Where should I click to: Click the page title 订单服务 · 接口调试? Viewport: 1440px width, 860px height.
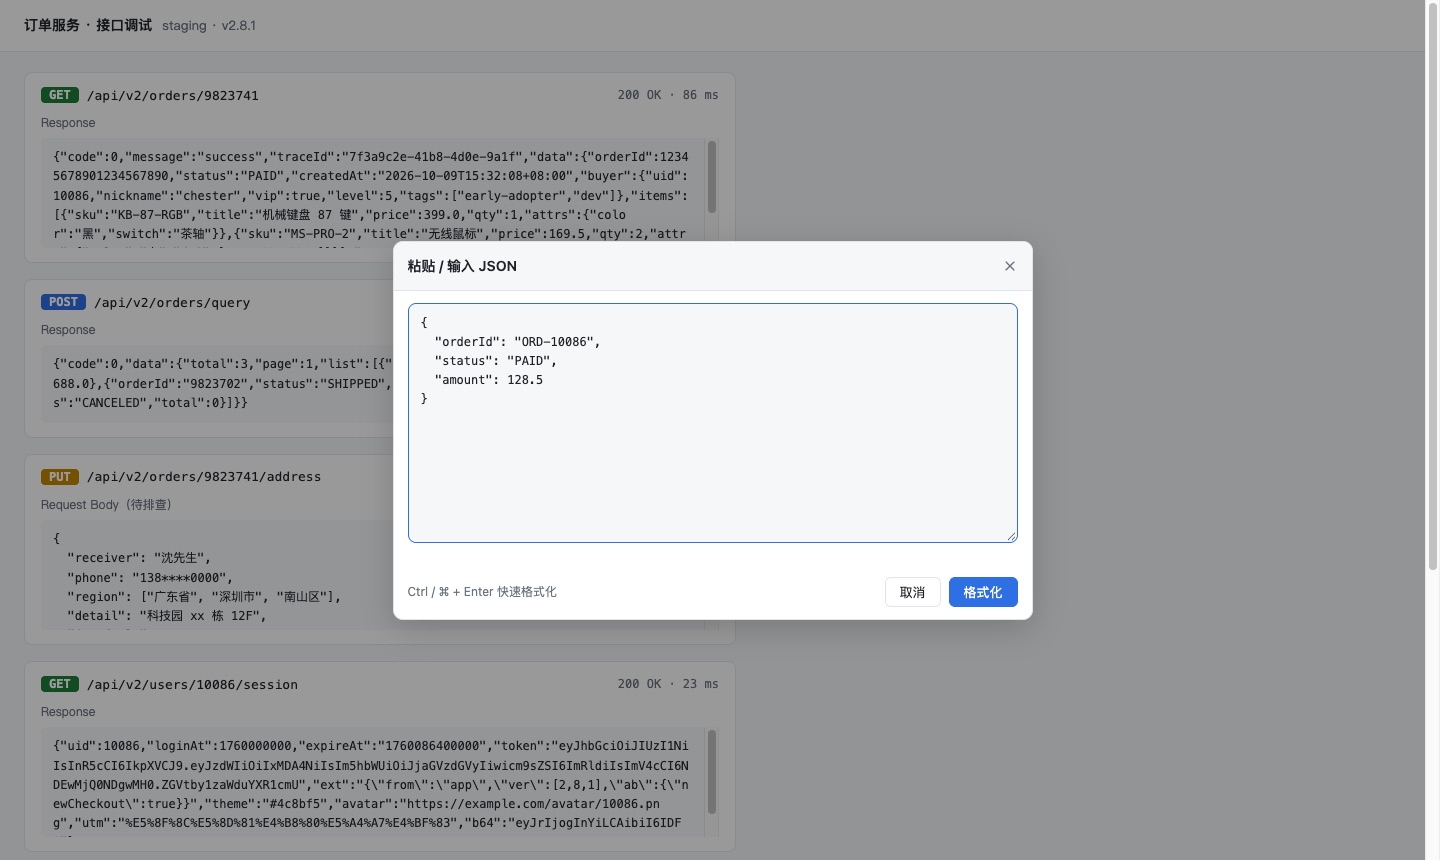pos(88,25)
